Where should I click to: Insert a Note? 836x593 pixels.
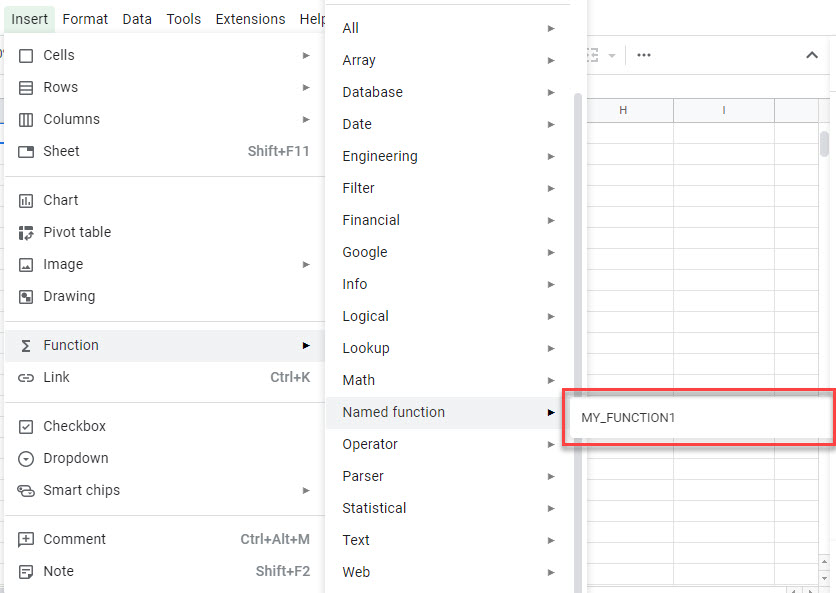(x=59, y=571)
